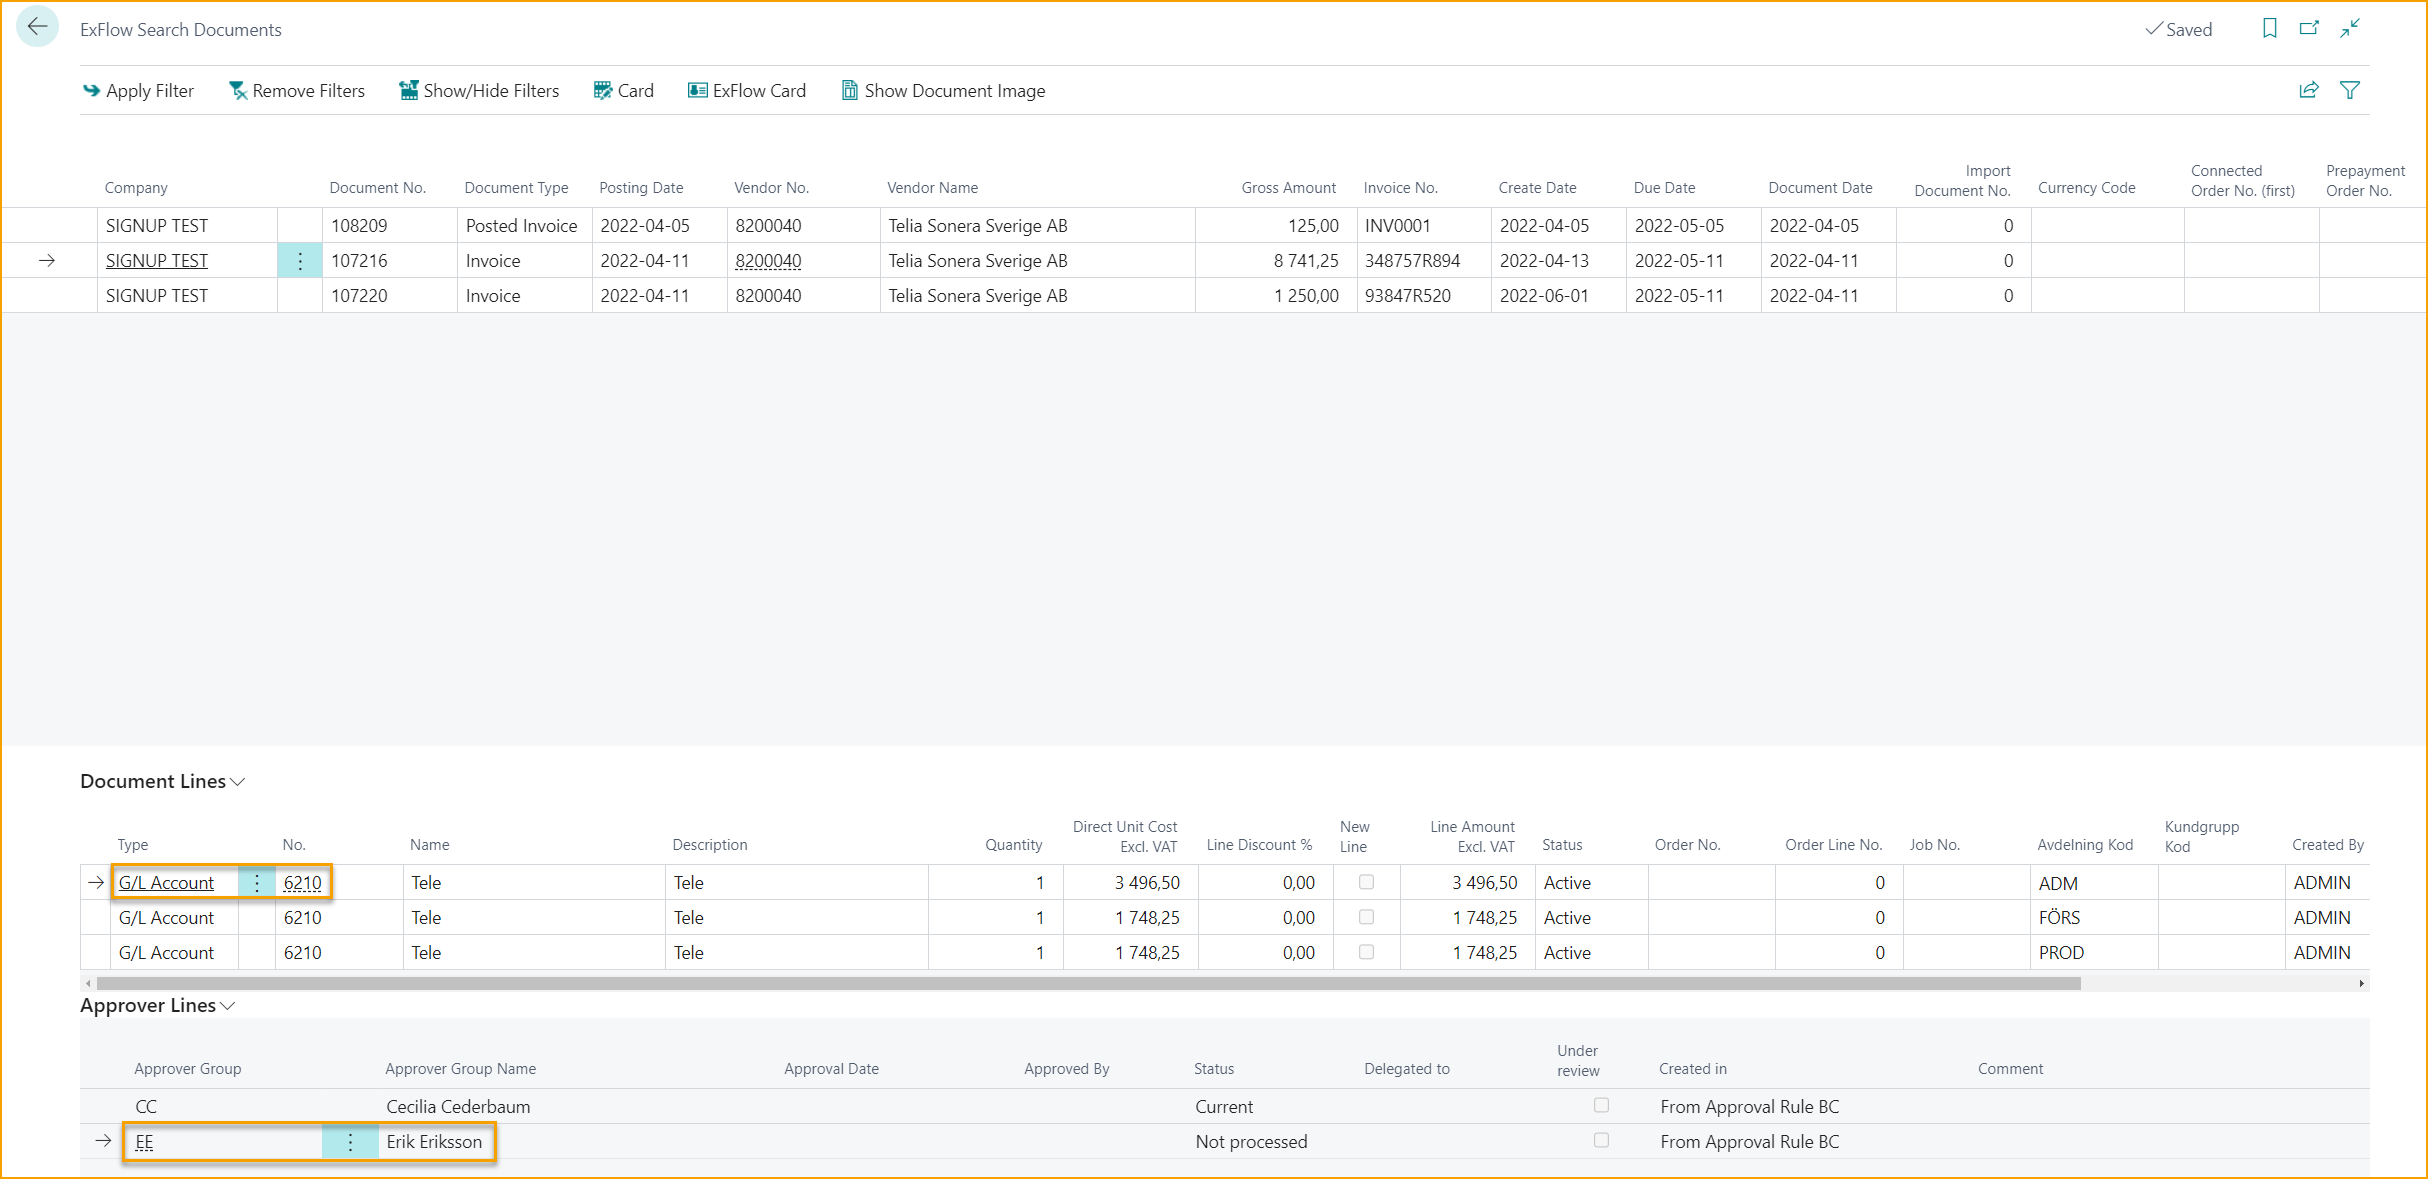2428x1179 pixels.
Task: Select the Remove Filters icon
Action: click(238, 90)
